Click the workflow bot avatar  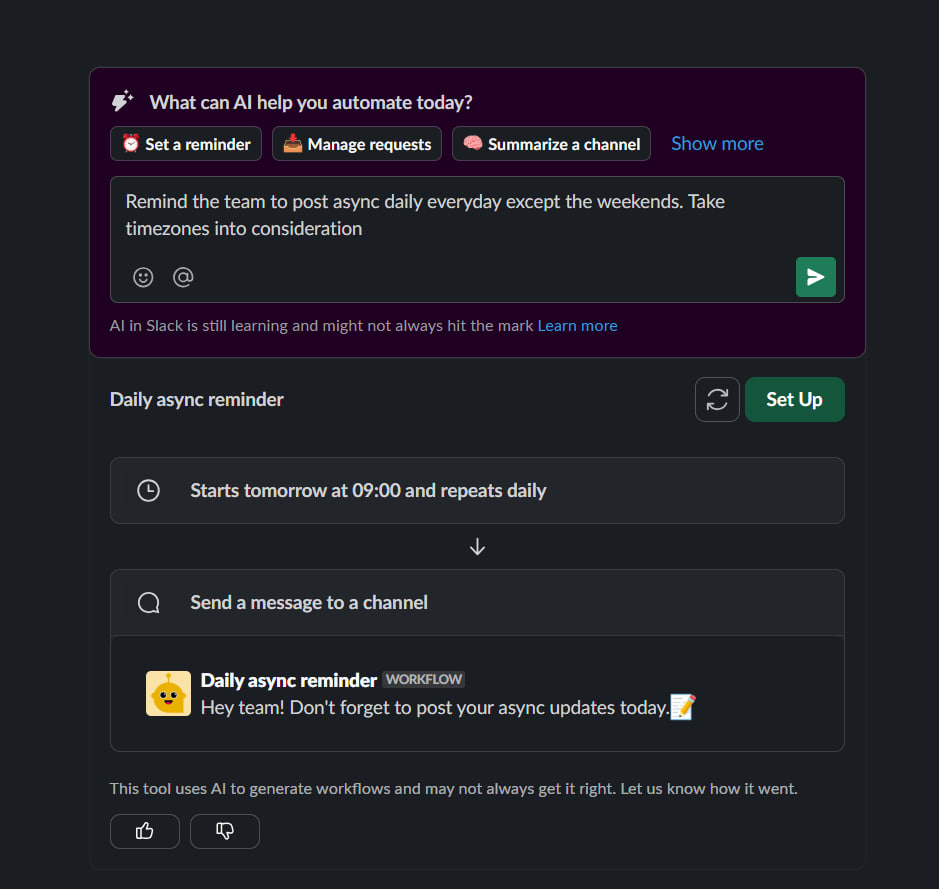coord(168,693)
